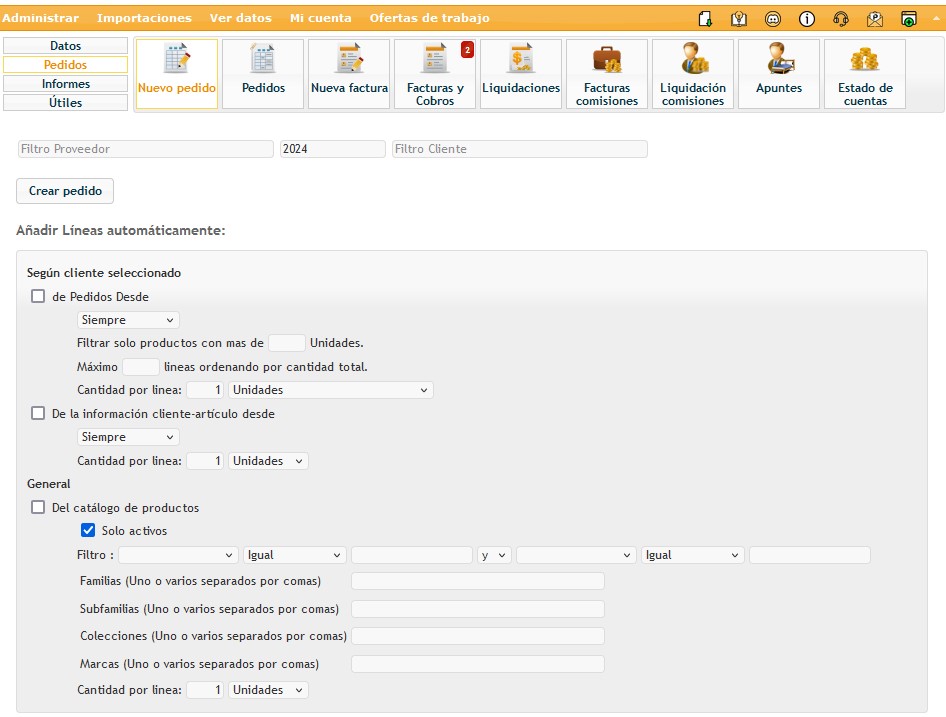This screenshot has width=946, height=717.
Task: Enable 'De la información cliente-artículo desde' checkbox
Action: 38,413
